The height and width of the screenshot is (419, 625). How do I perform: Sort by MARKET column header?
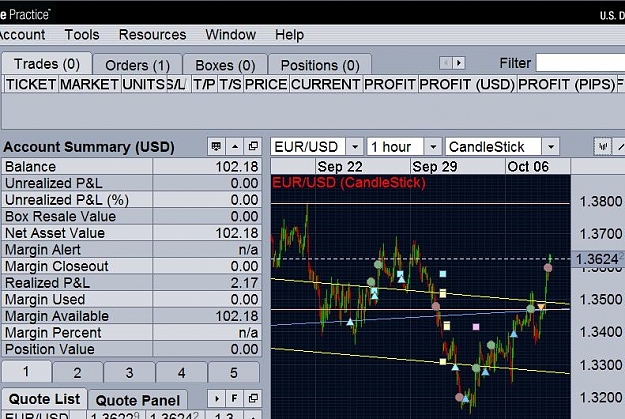pyautogui.click(x=89, y=84)
